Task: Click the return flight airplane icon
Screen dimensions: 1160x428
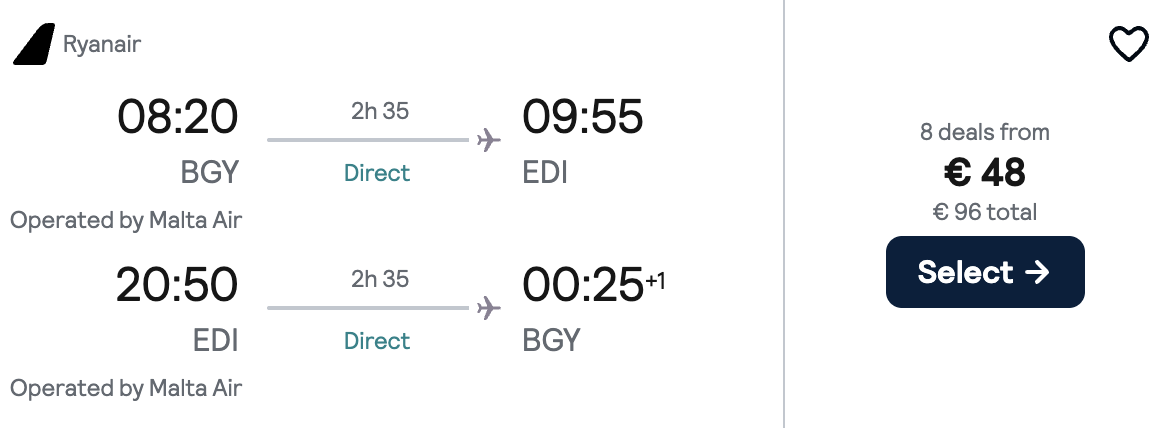Action: (x=488, y=308)
